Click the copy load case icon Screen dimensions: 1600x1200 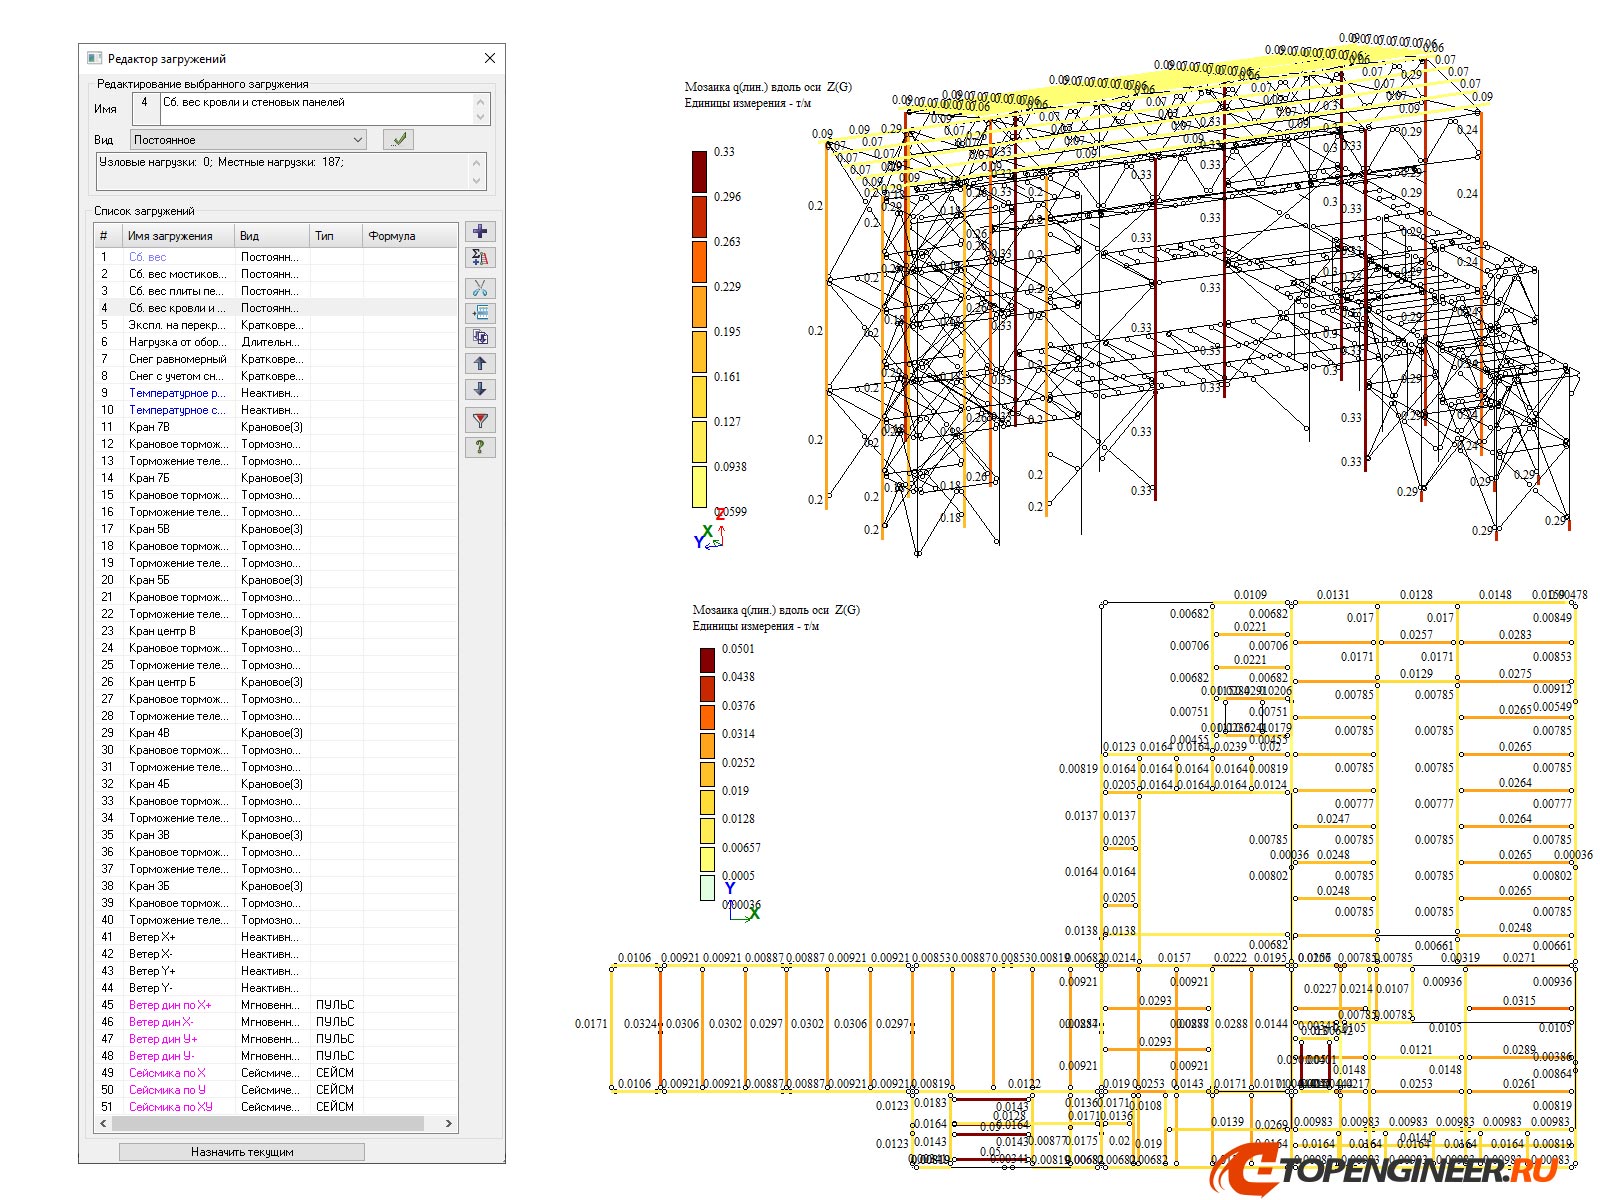tap(480, 338)
